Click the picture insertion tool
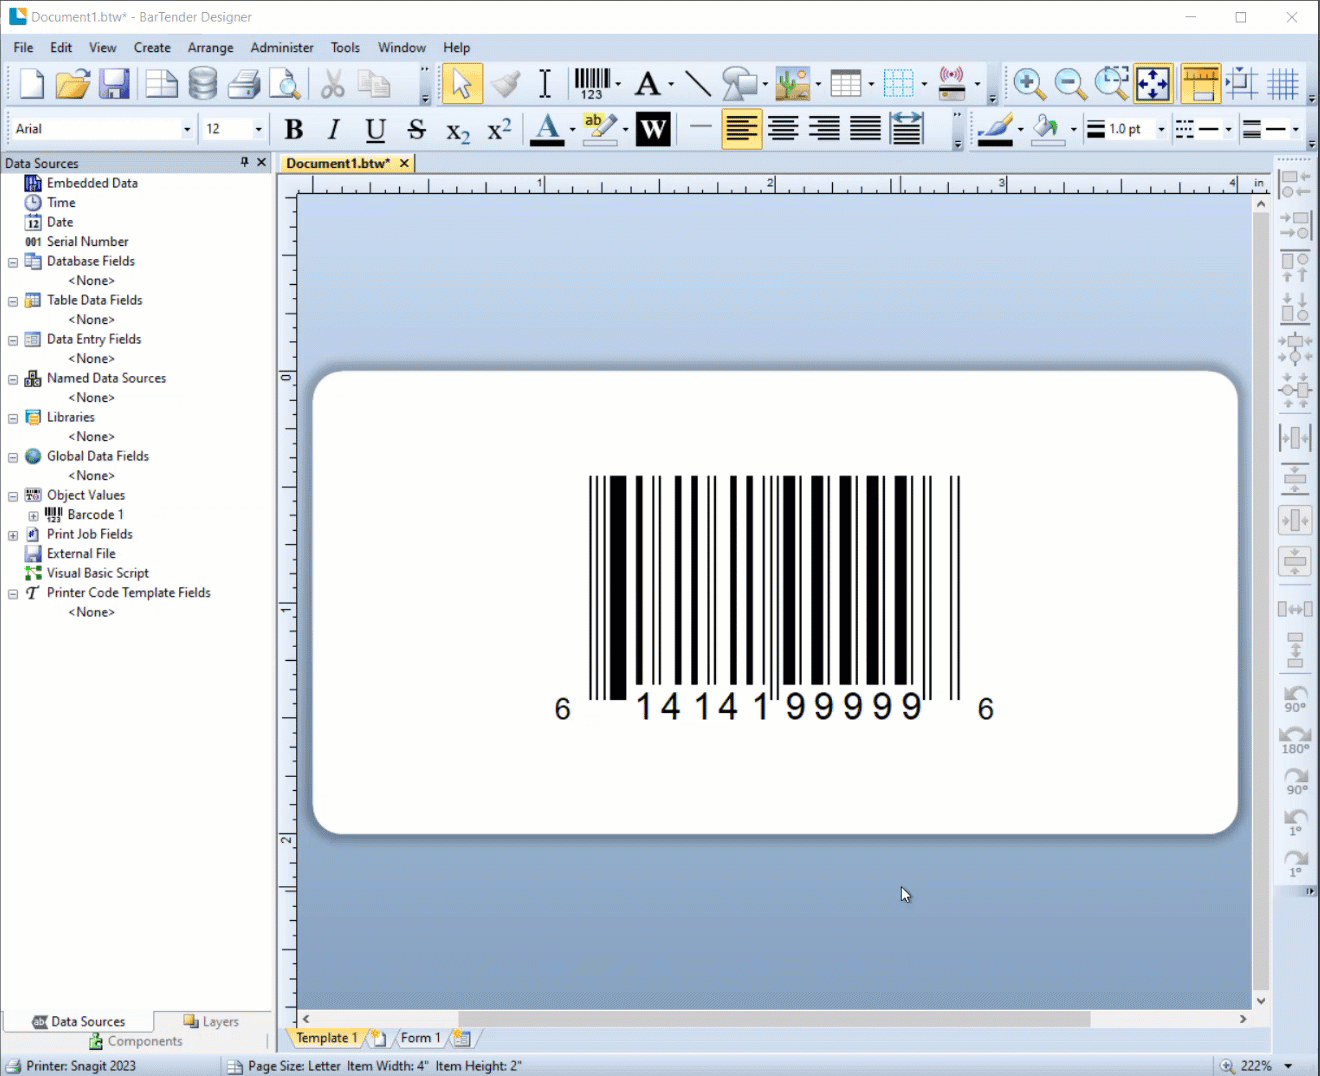This screenshot has width=1320, height=1076. [x=793, y=84]
